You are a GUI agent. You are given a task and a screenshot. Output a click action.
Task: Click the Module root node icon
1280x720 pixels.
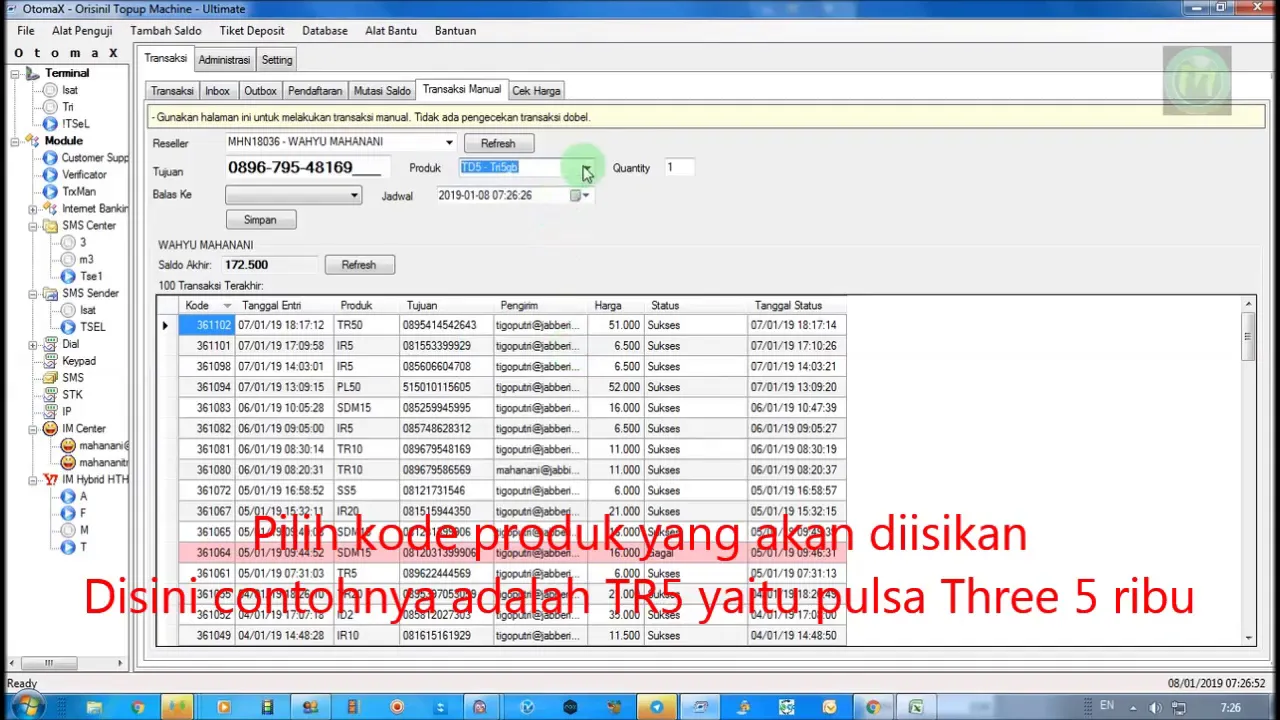pos(34,141)
